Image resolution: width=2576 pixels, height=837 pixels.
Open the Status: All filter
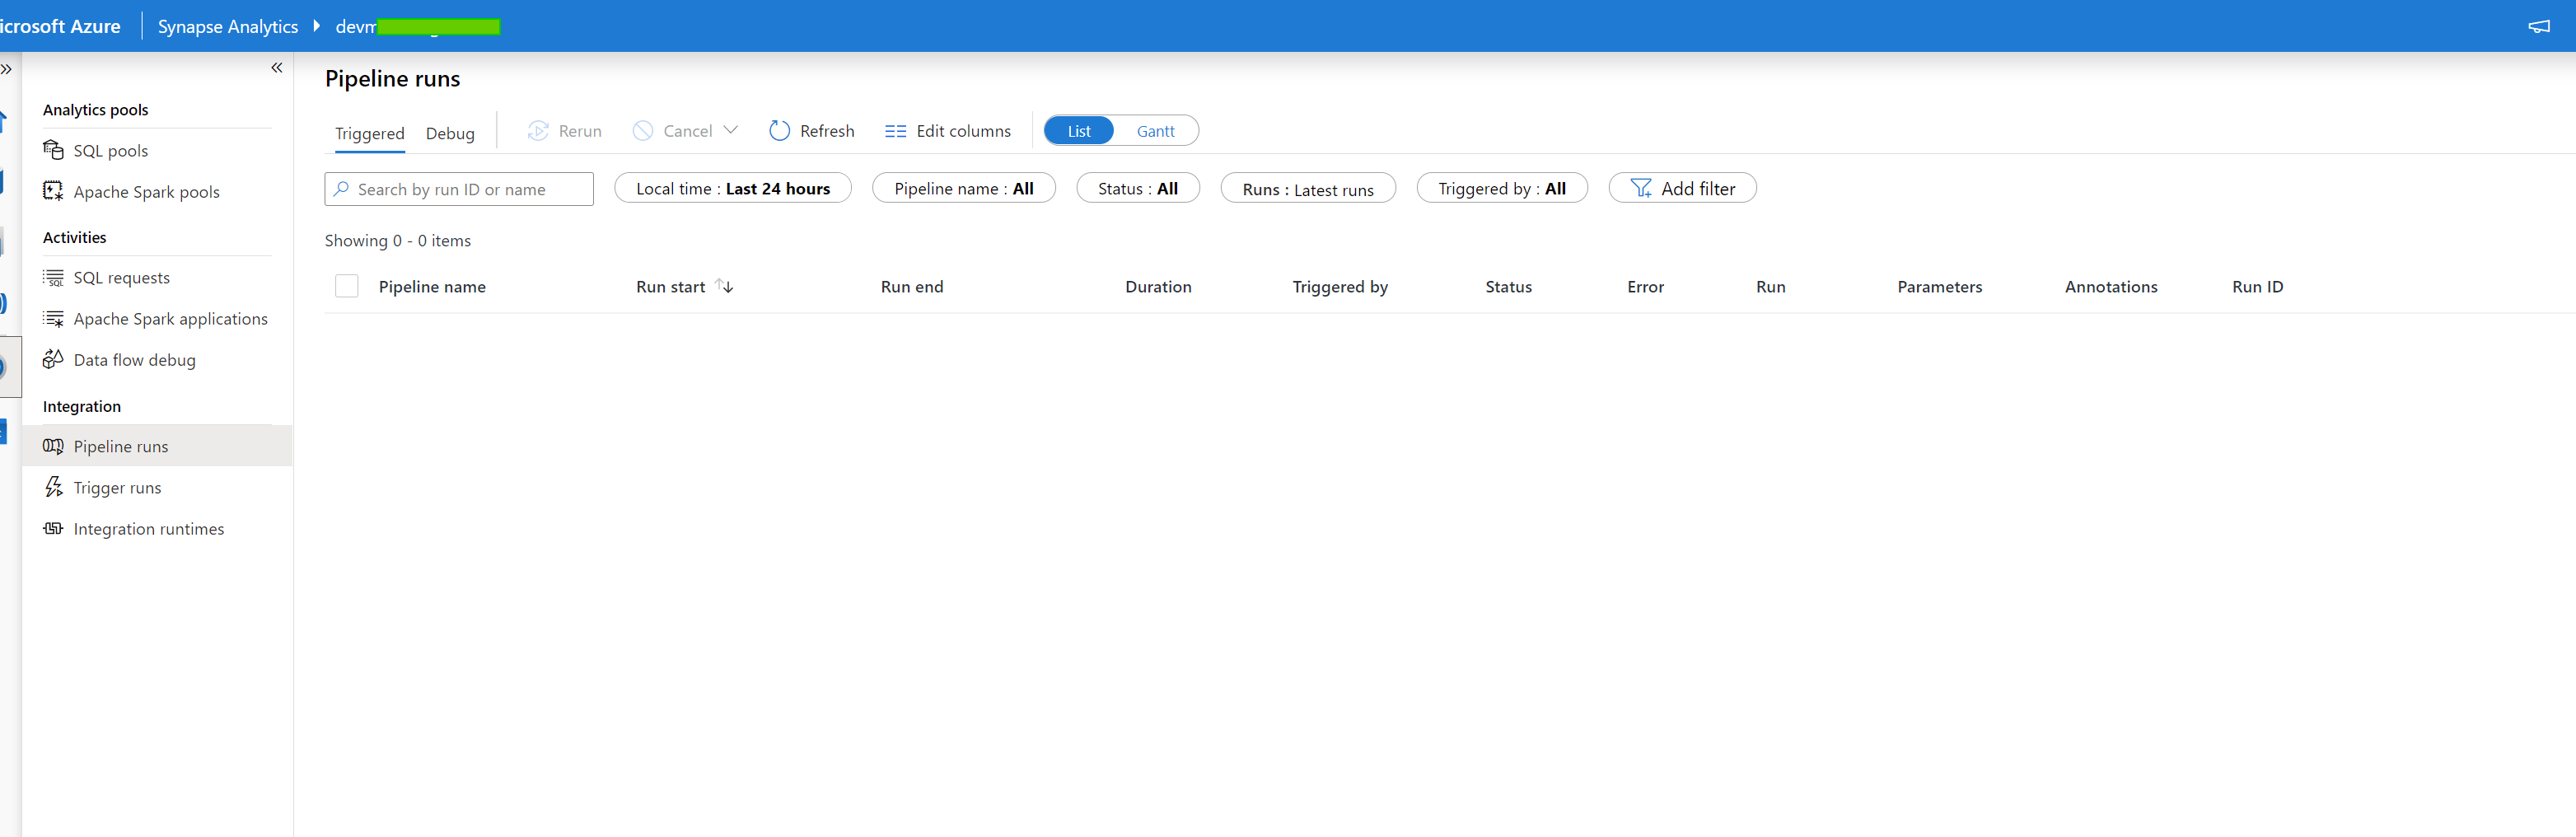[x=1137, y=188]
